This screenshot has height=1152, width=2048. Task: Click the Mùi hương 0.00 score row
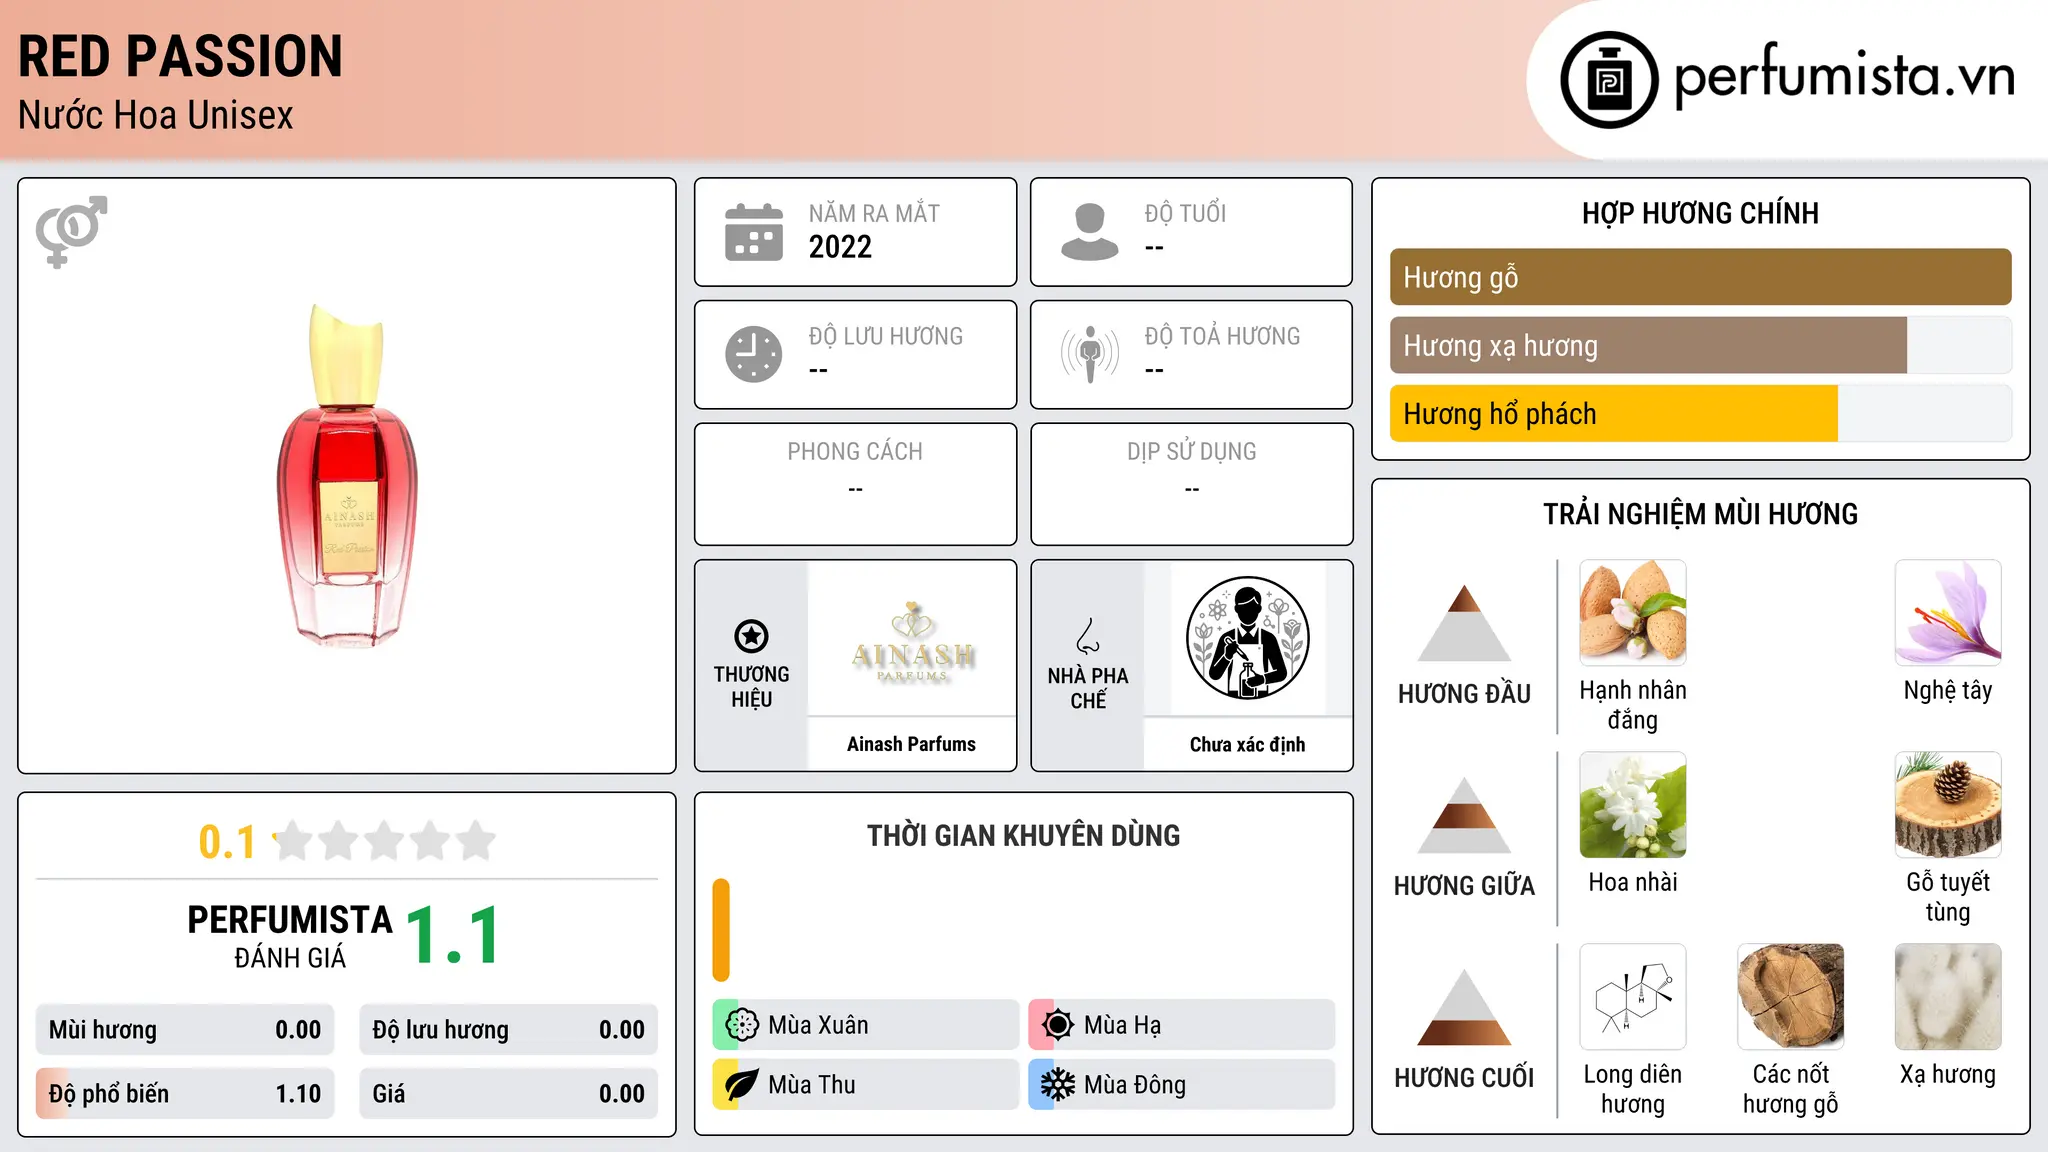pos(185,1030)
